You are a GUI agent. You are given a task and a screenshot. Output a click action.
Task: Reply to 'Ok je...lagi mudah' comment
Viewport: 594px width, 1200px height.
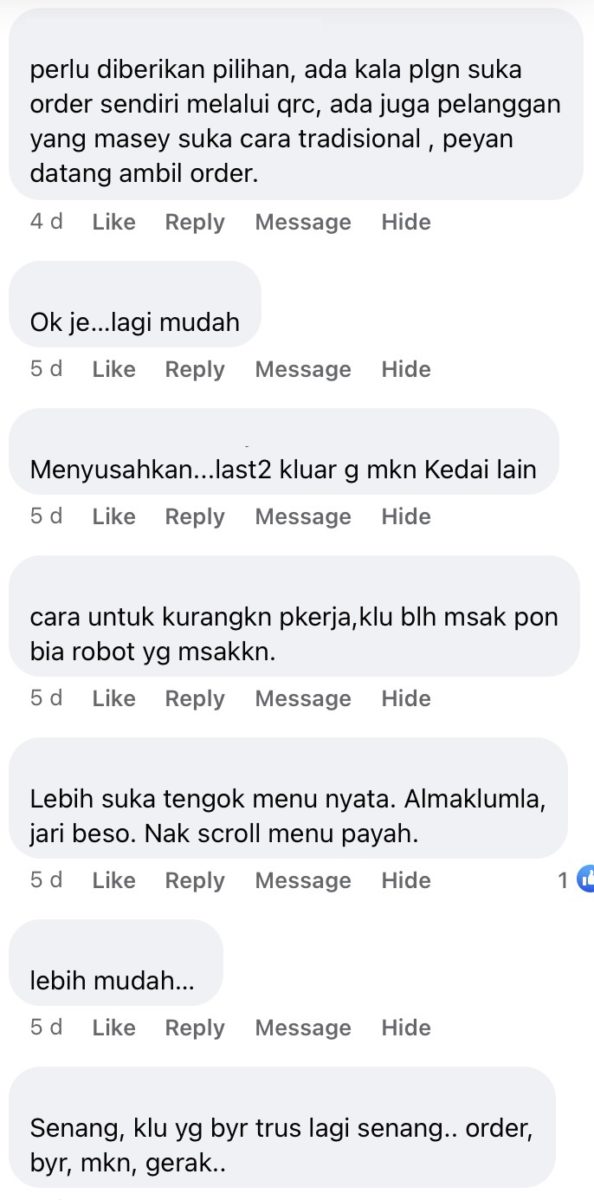tap(195, 369)
